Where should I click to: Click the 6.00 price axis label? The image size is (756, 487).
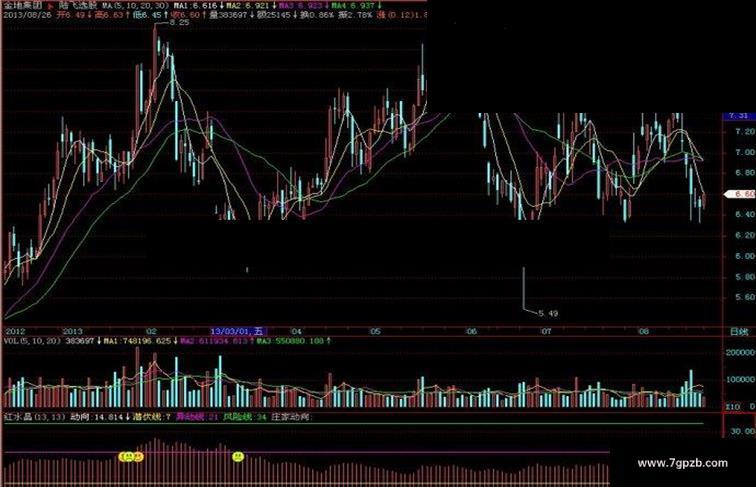[x=745, y=256]
